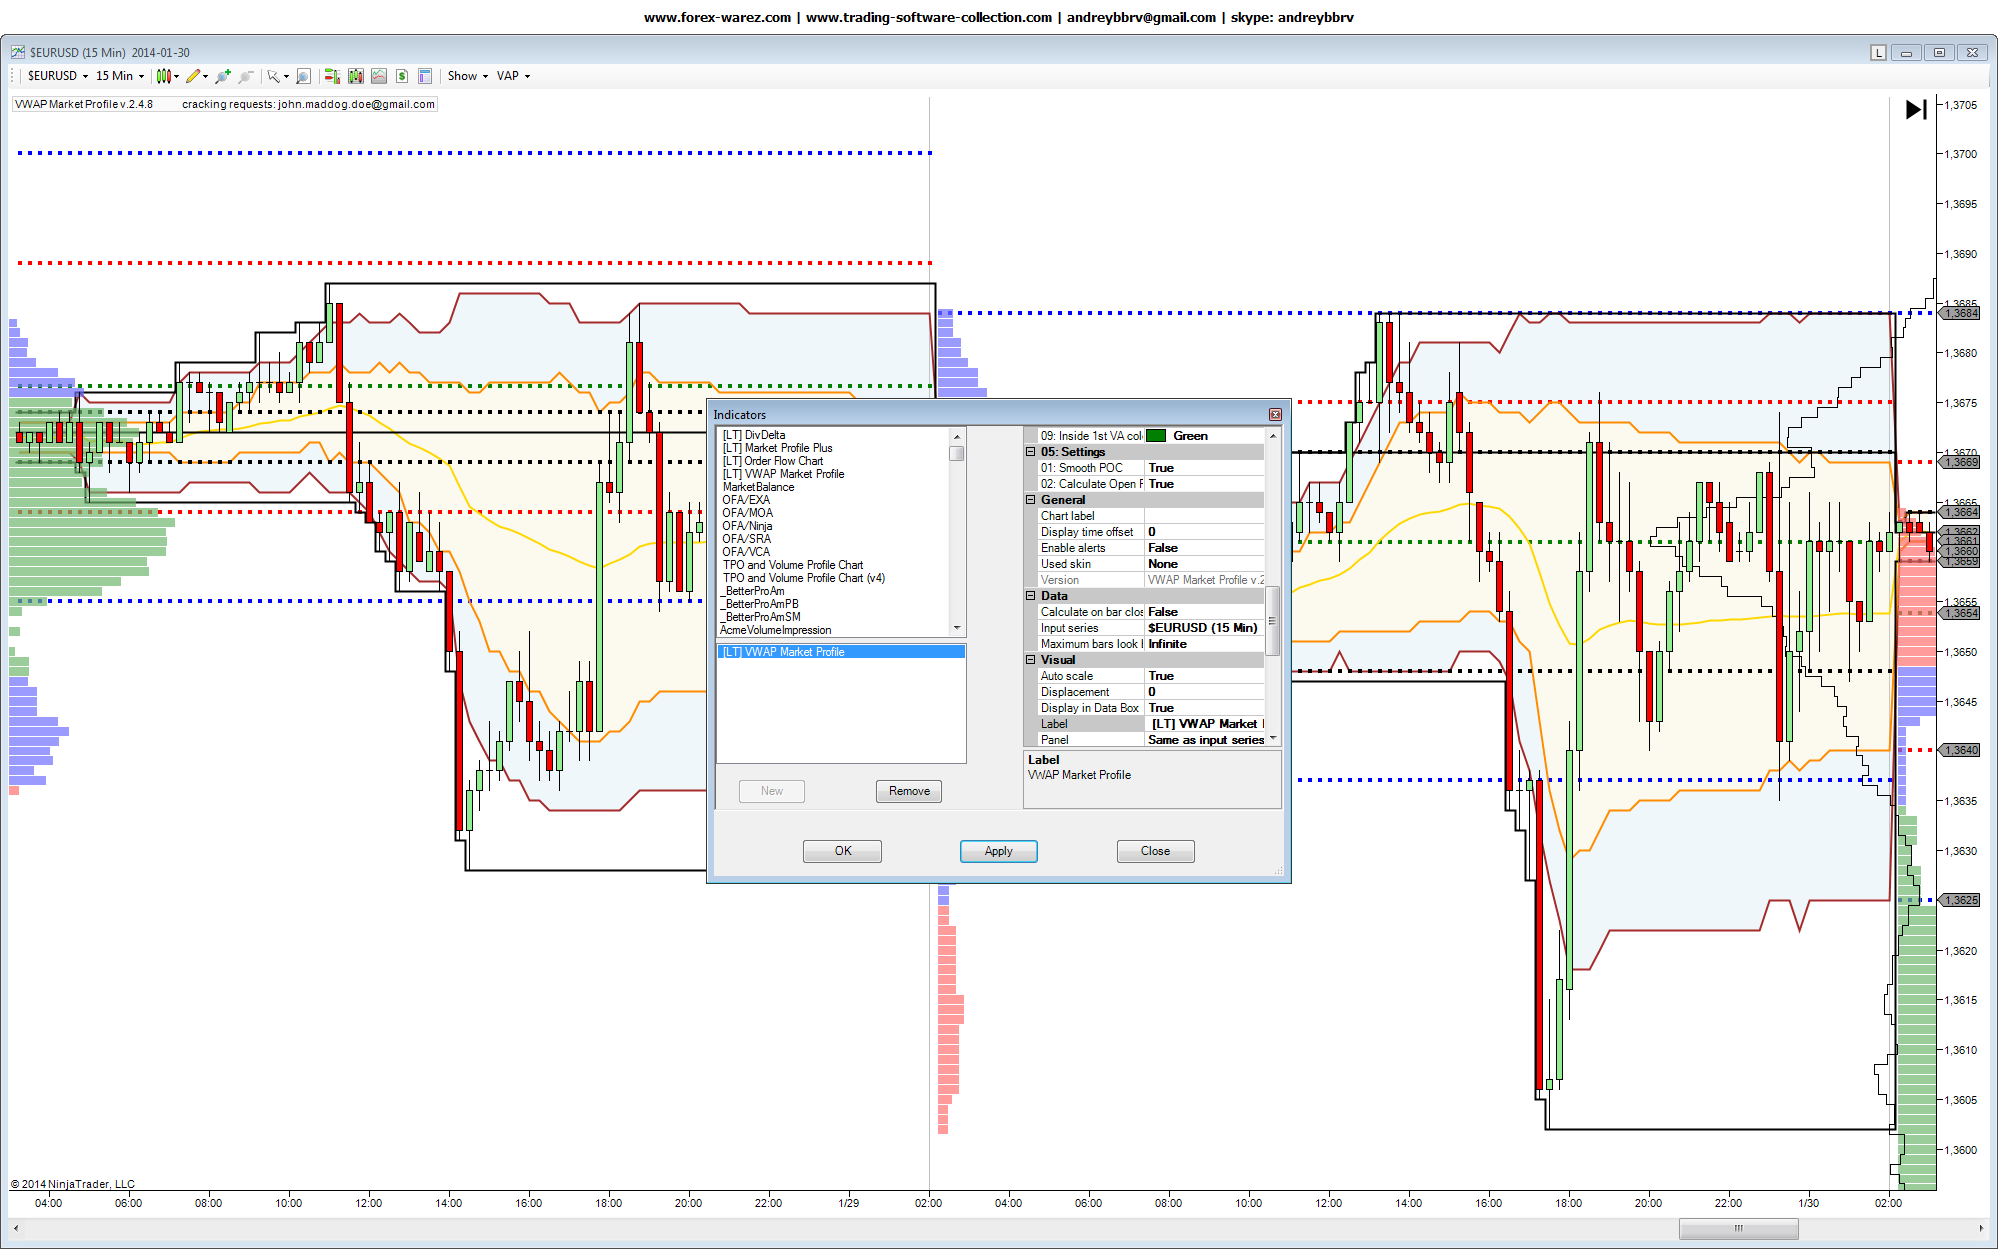Collapse the Data property group
The width and height of the screenshot is (1998, 1249).
click(x=1031, y=596)
